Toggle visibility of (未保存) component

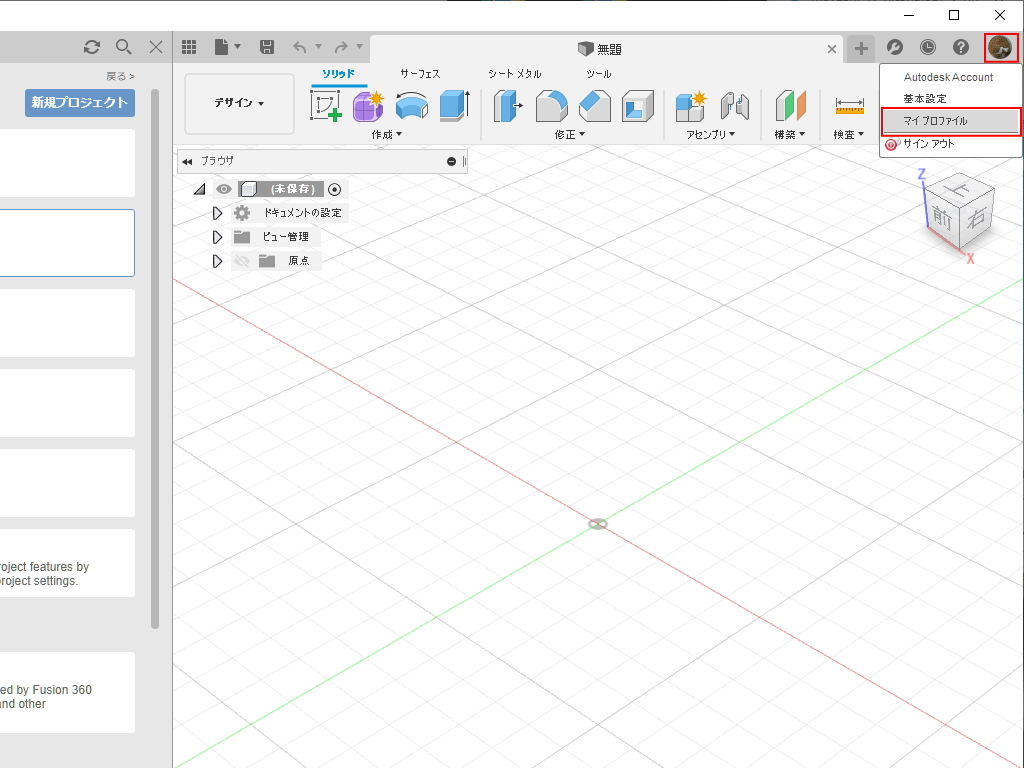click(x=224, y=189)
